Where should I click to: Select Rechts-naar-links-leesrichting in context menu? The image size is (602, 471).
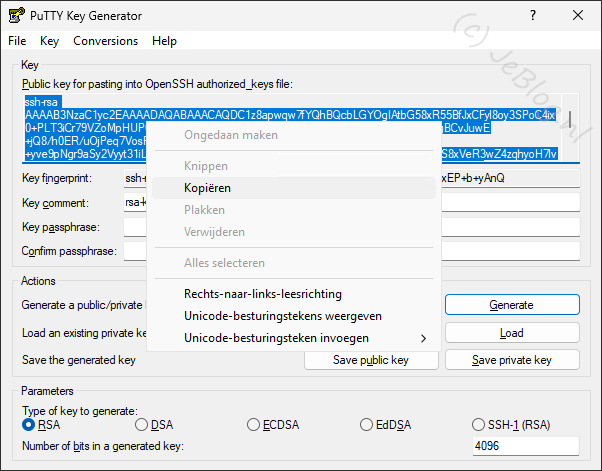[x=263, y=294]
